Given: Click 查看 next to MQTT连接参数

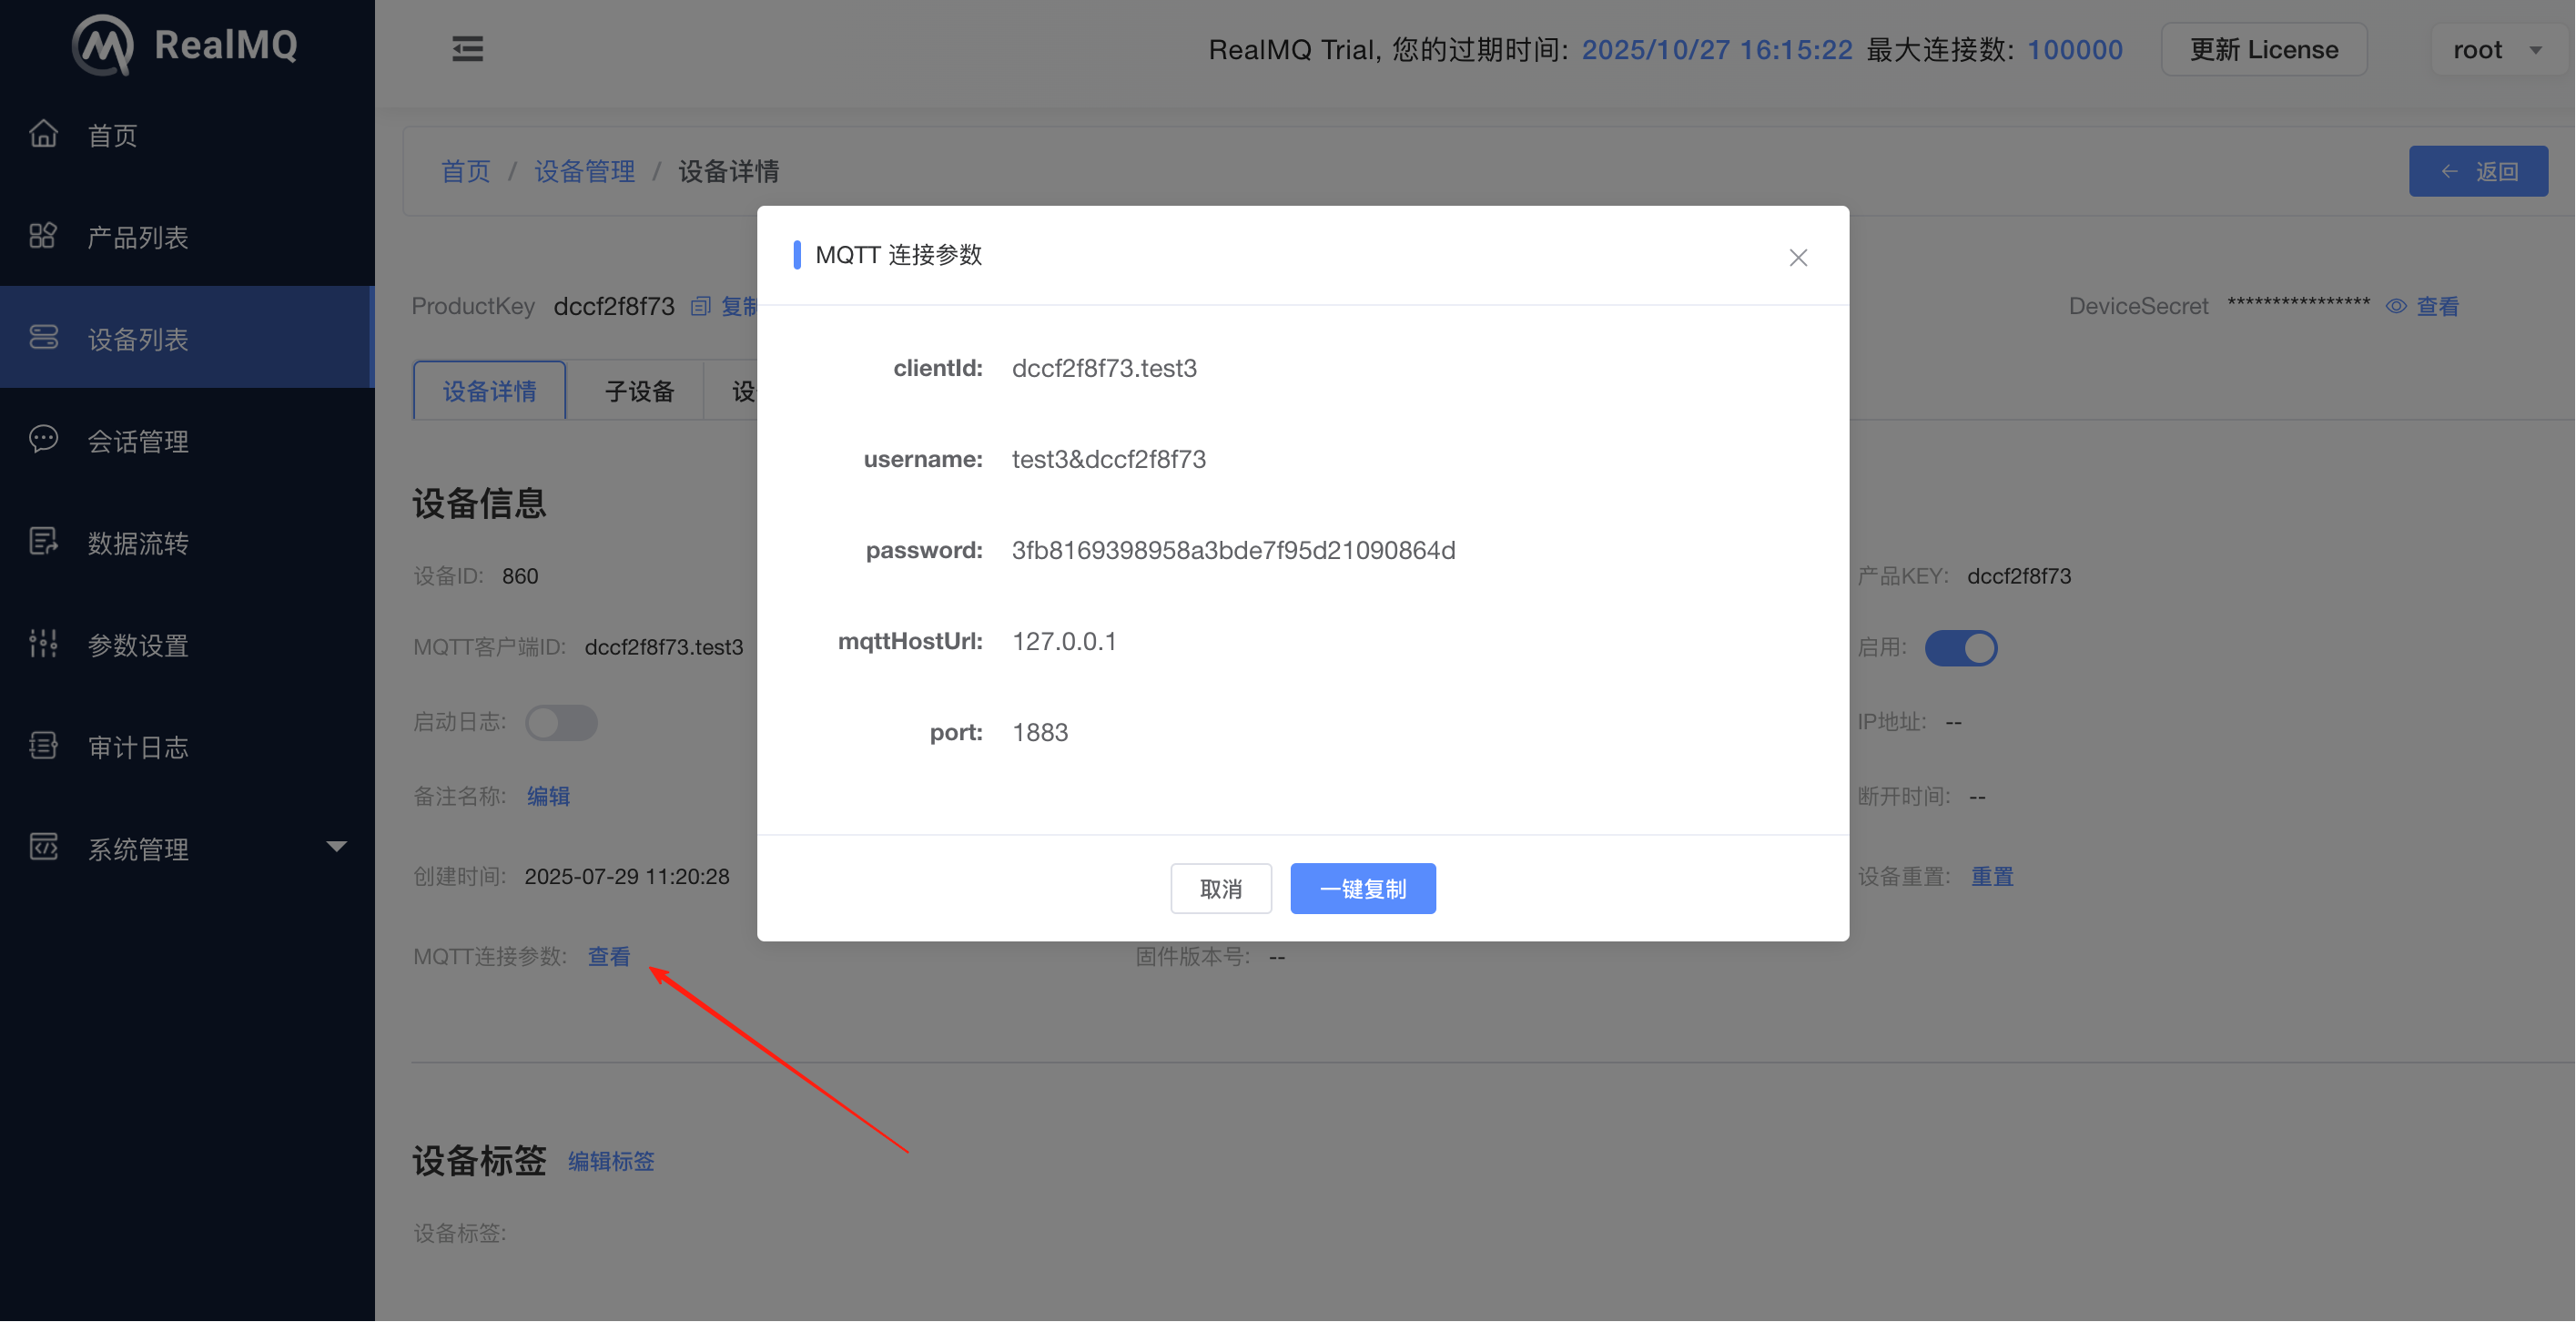Looking at the screenshot, I should pyautogui.click(x=609, y=956).
